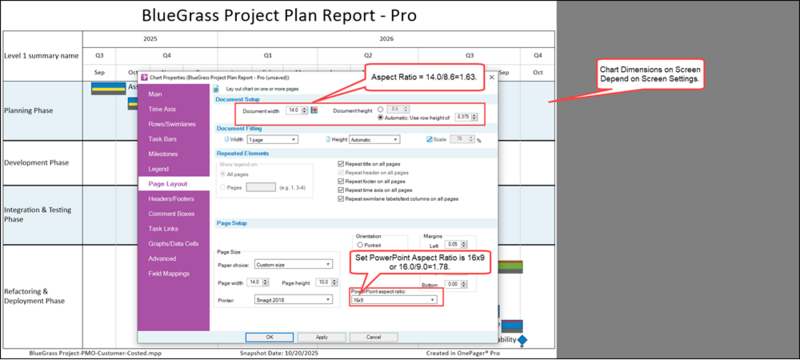The image size is (800, 360).
Task: Click the Width page icon in Document Fitting
Action: click(x=226, y=139)
